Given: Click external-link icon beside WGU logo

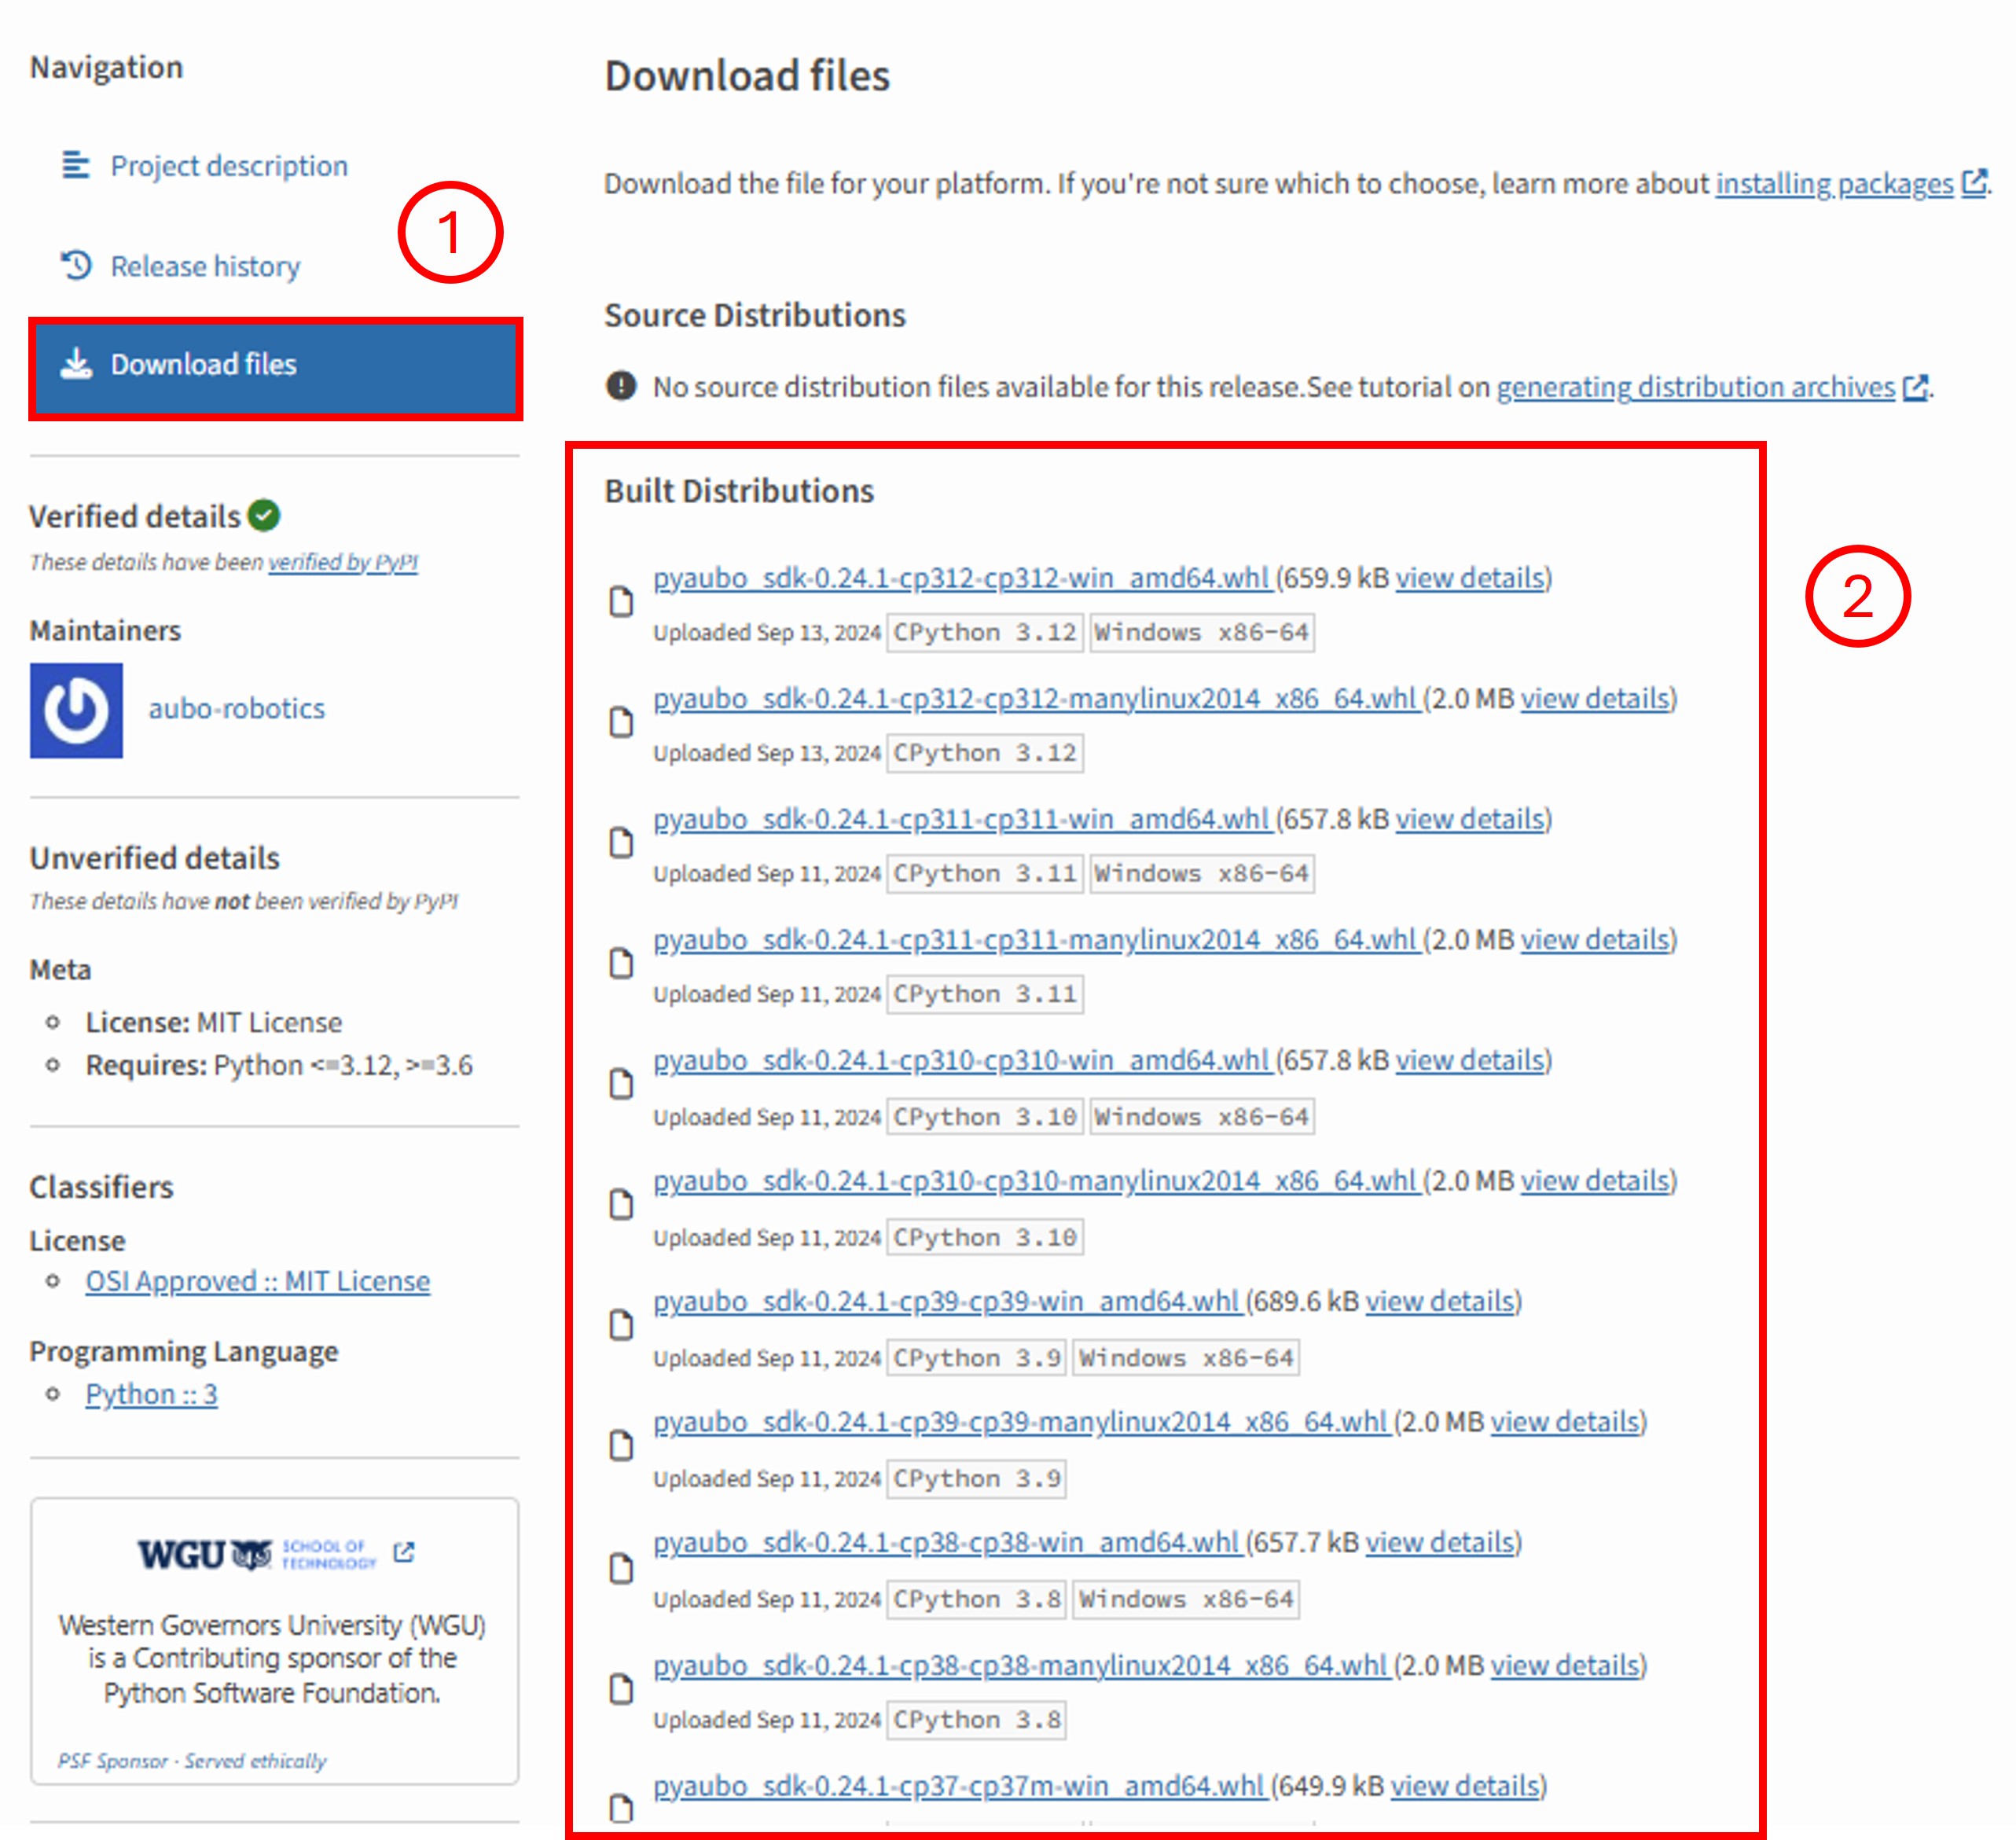Looking at the screenshot, I should click(x=404, y=1552).
